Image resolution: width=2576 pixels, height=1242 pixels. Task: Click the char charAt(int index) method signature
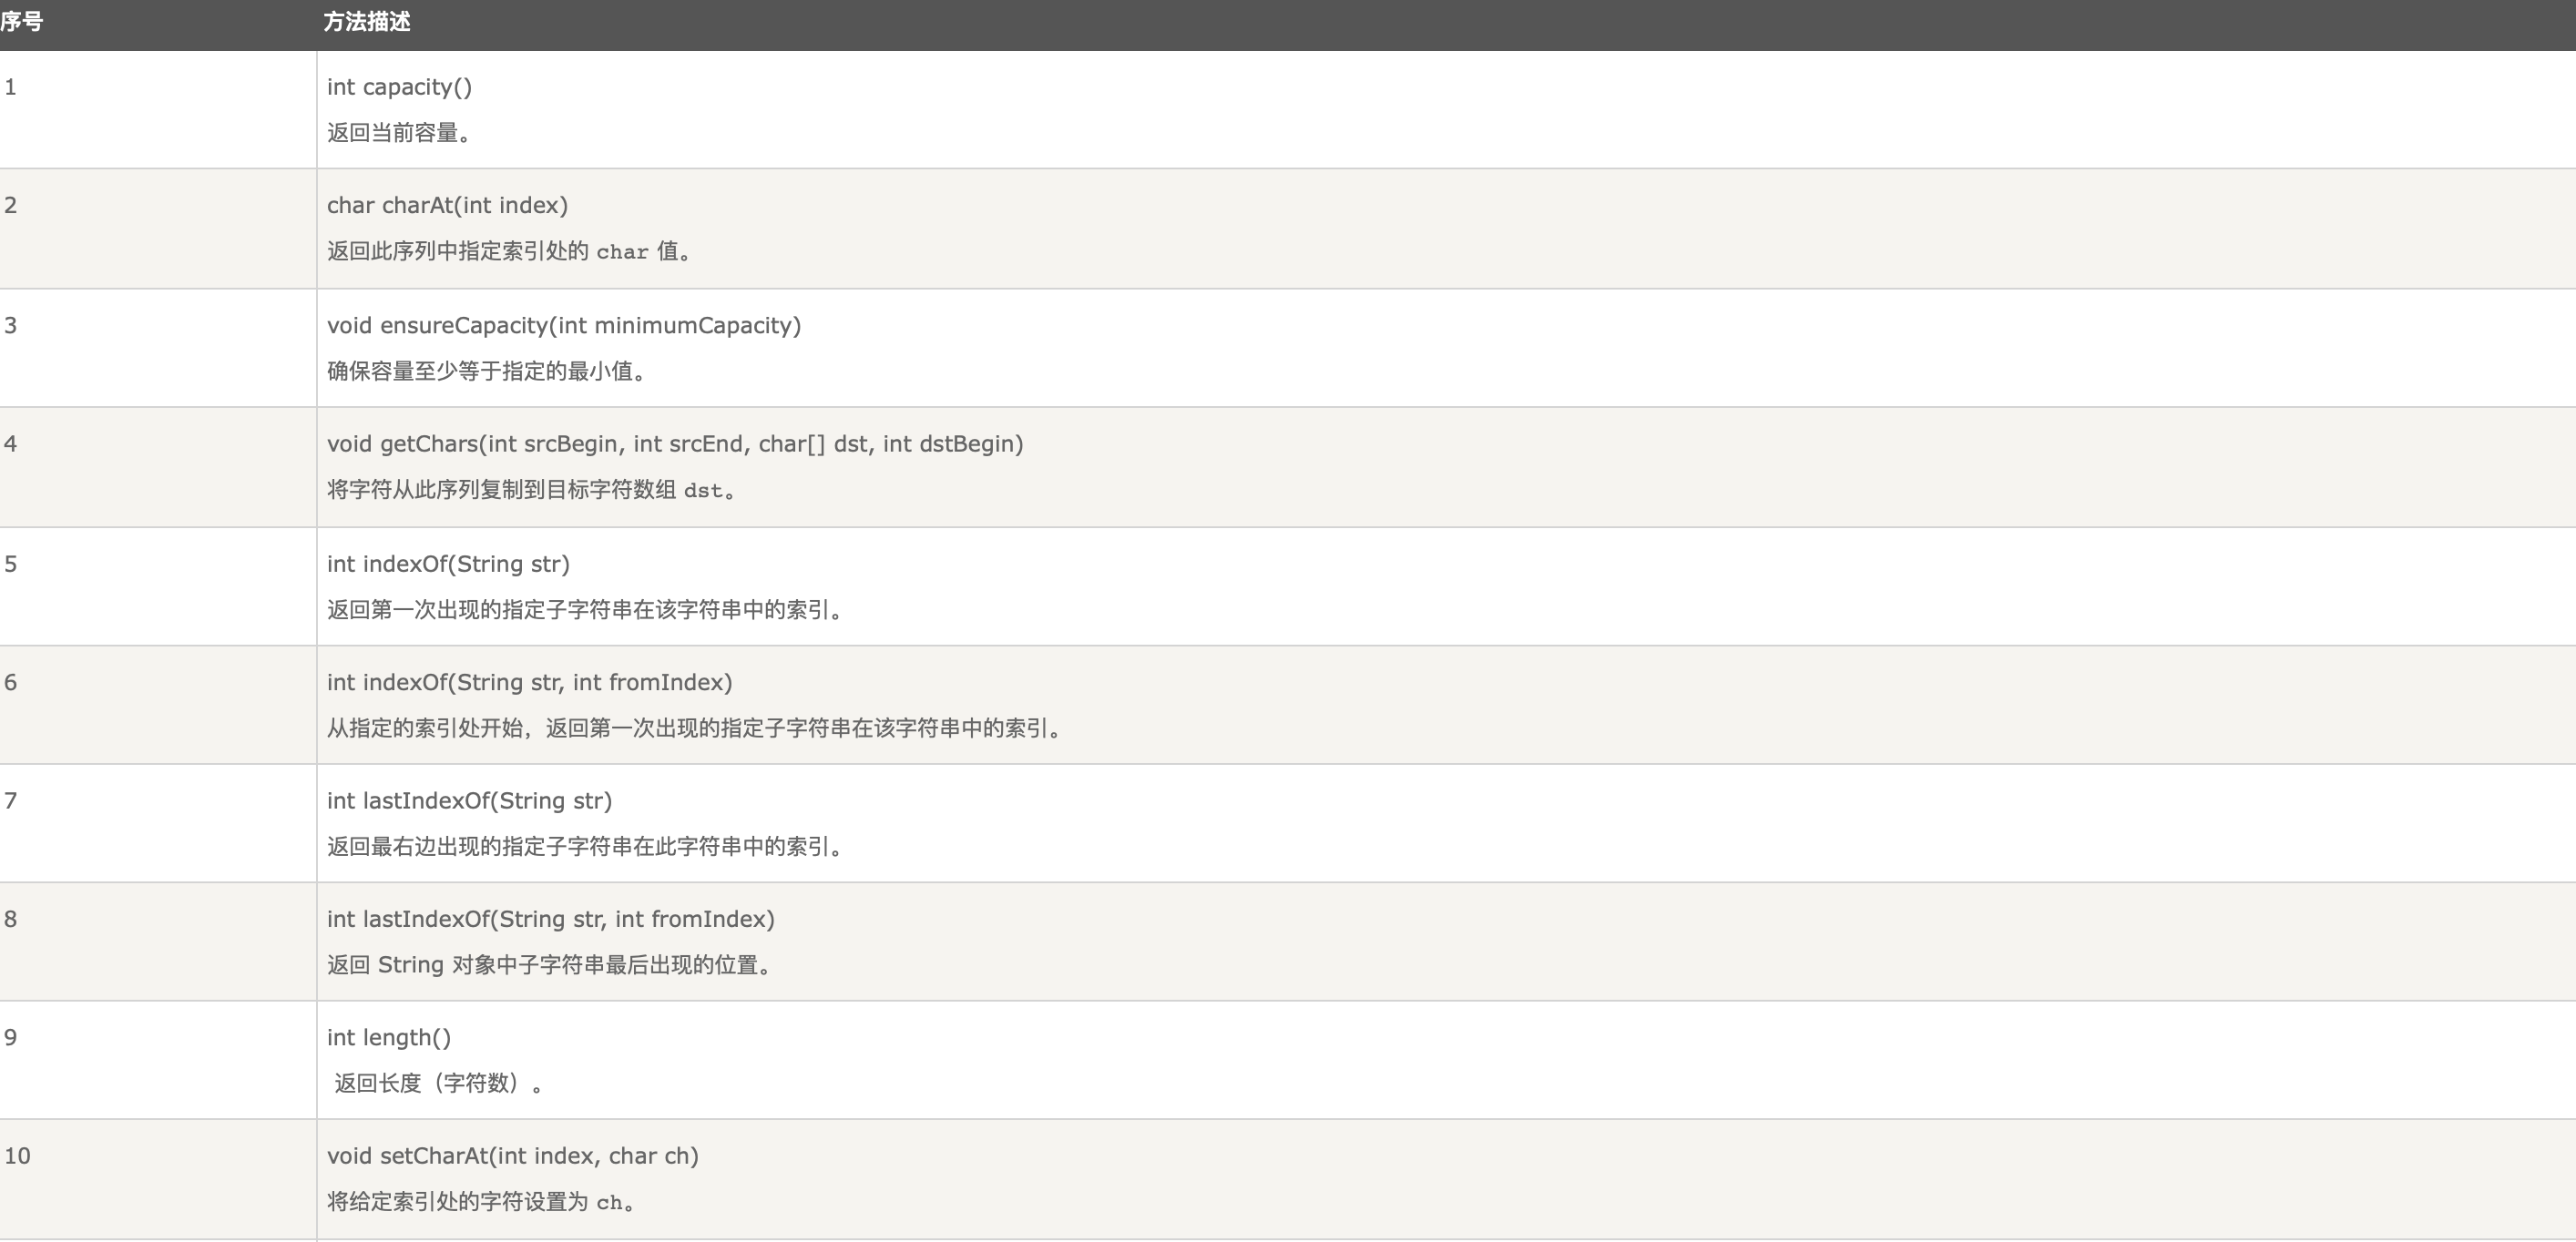pyautogui.click(x=447, y=205)
